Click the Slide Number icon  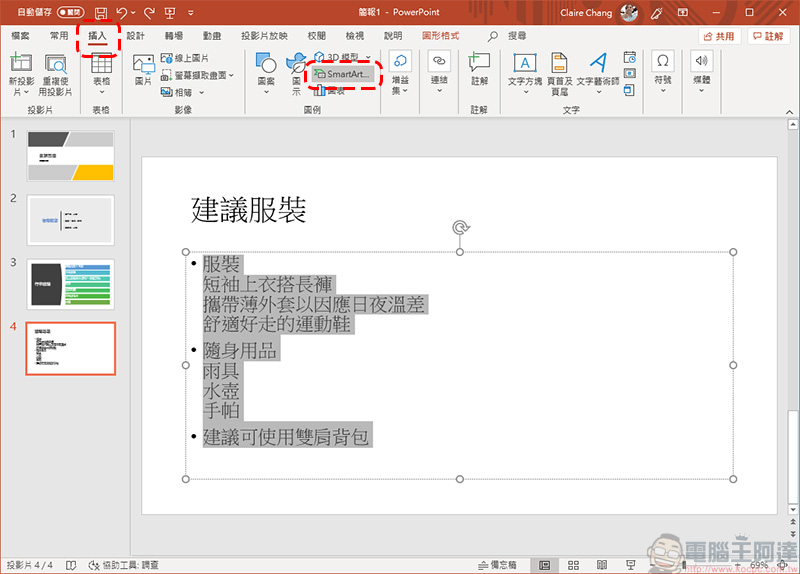click(630, 73)
